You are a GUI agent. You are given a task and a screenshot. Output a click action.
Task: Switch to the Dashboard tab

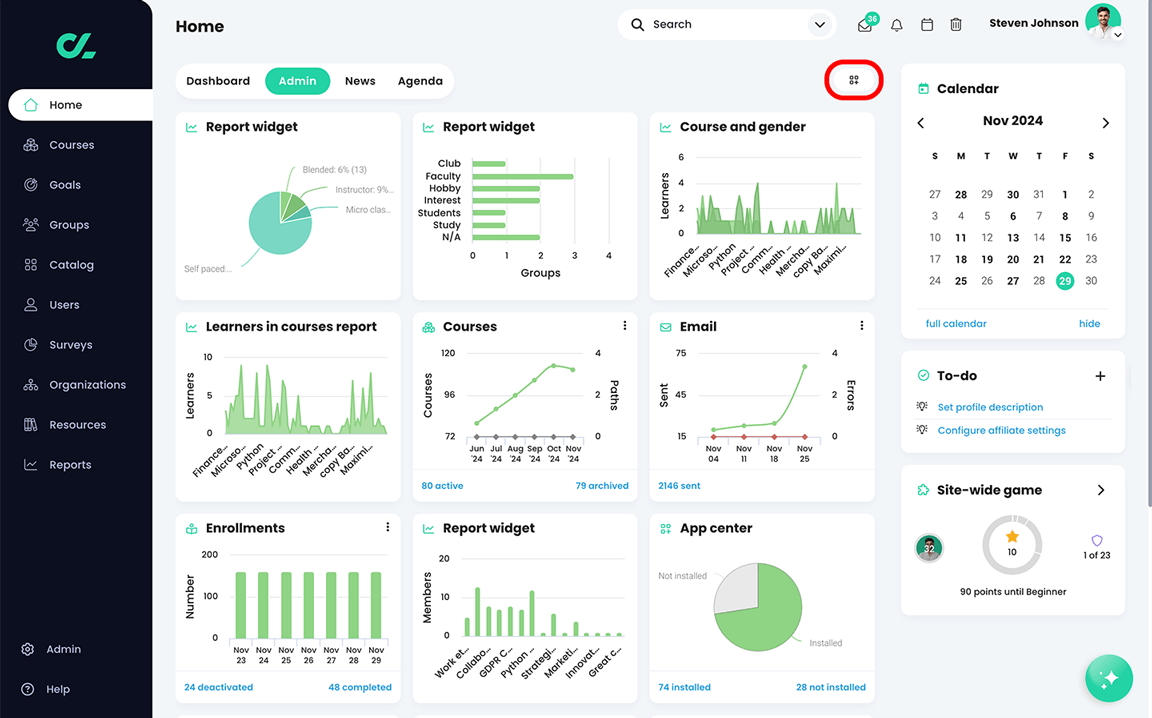tap(217, 81)
